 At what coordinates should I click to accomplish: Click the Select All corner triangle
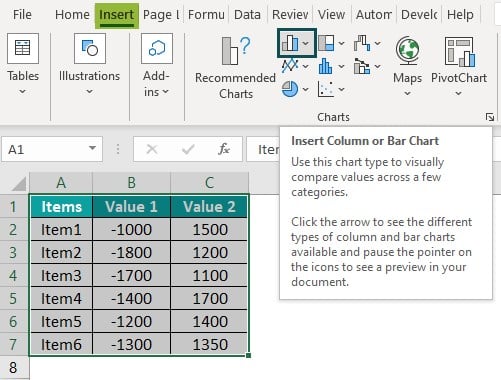(x=19, y=184)
